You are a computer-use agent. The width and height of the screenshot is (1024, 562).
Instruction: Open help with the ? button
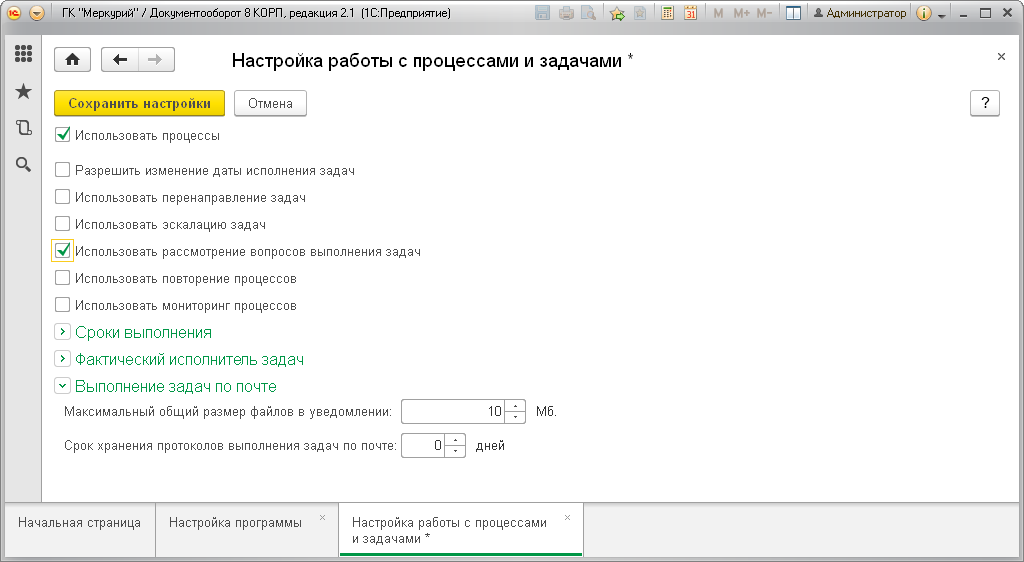[985, 103]
